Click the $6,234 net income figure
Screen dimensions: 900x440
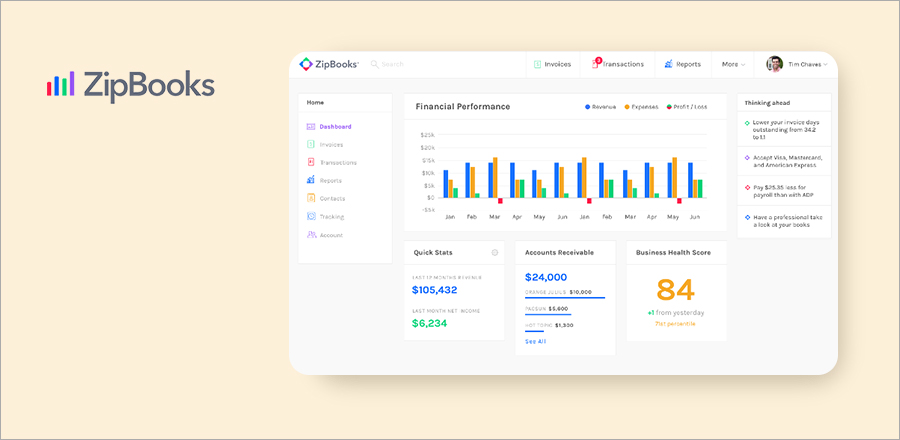(x=429, y=324)
